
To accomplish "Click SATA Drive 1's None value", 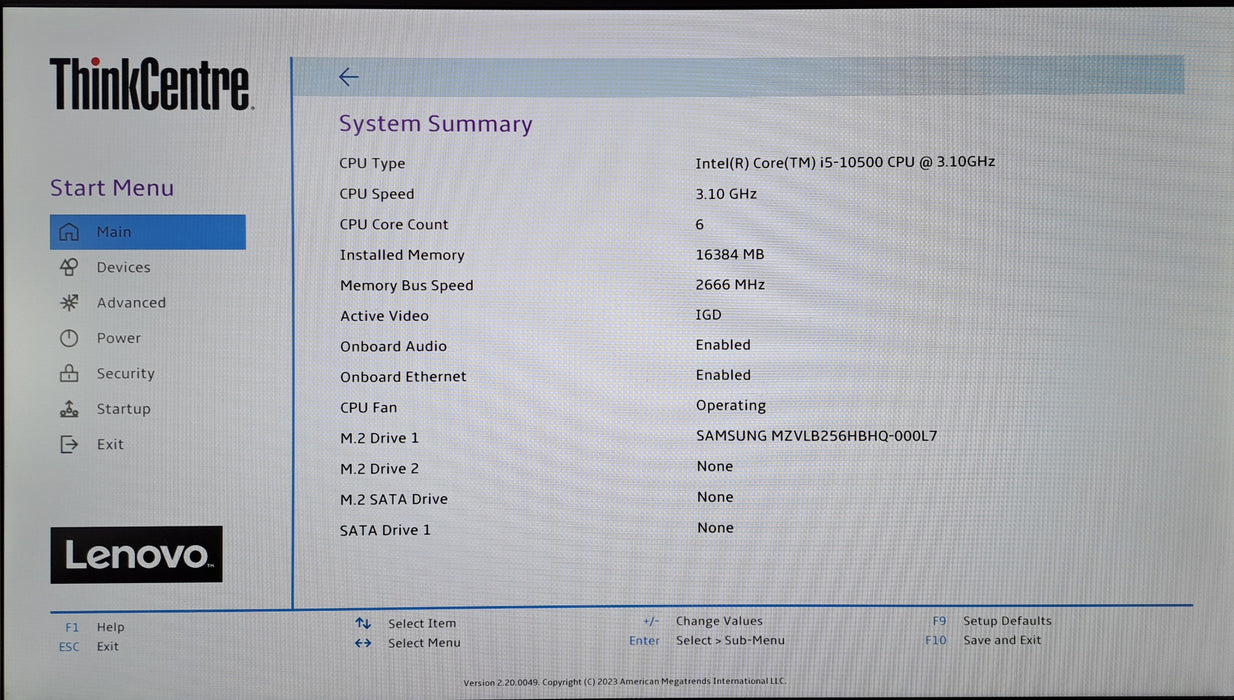I will coord(715,528).
